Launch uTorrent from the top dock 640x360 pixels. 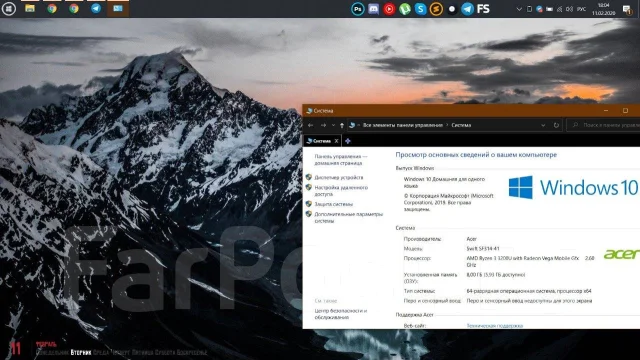click(x=404, y=9)
